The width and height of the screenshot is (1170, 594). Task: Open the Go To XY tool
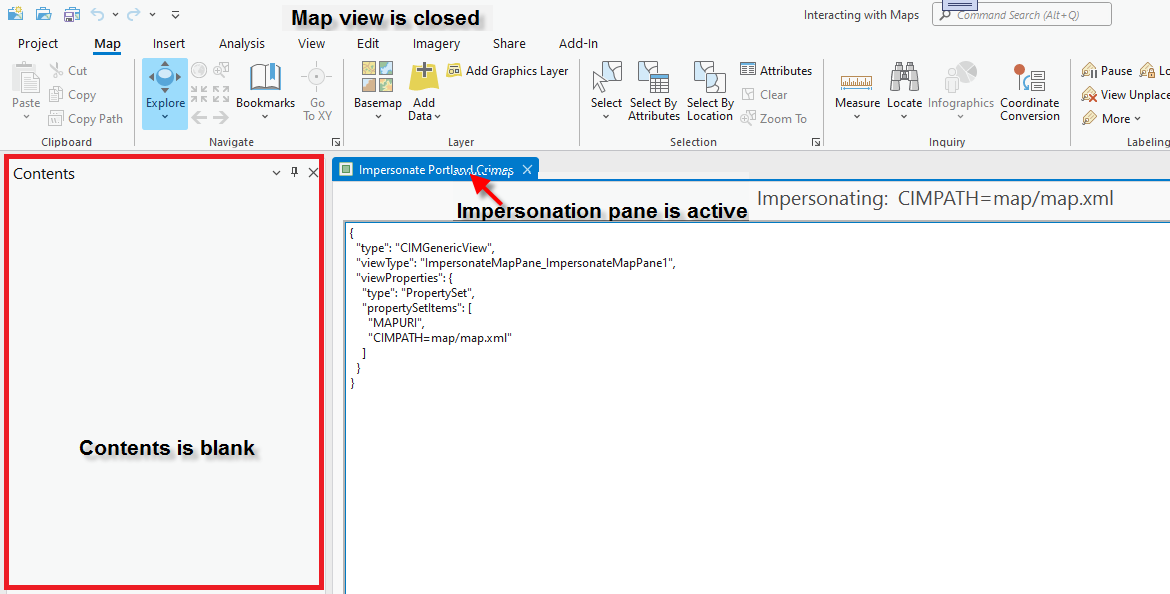pos(317,92)
